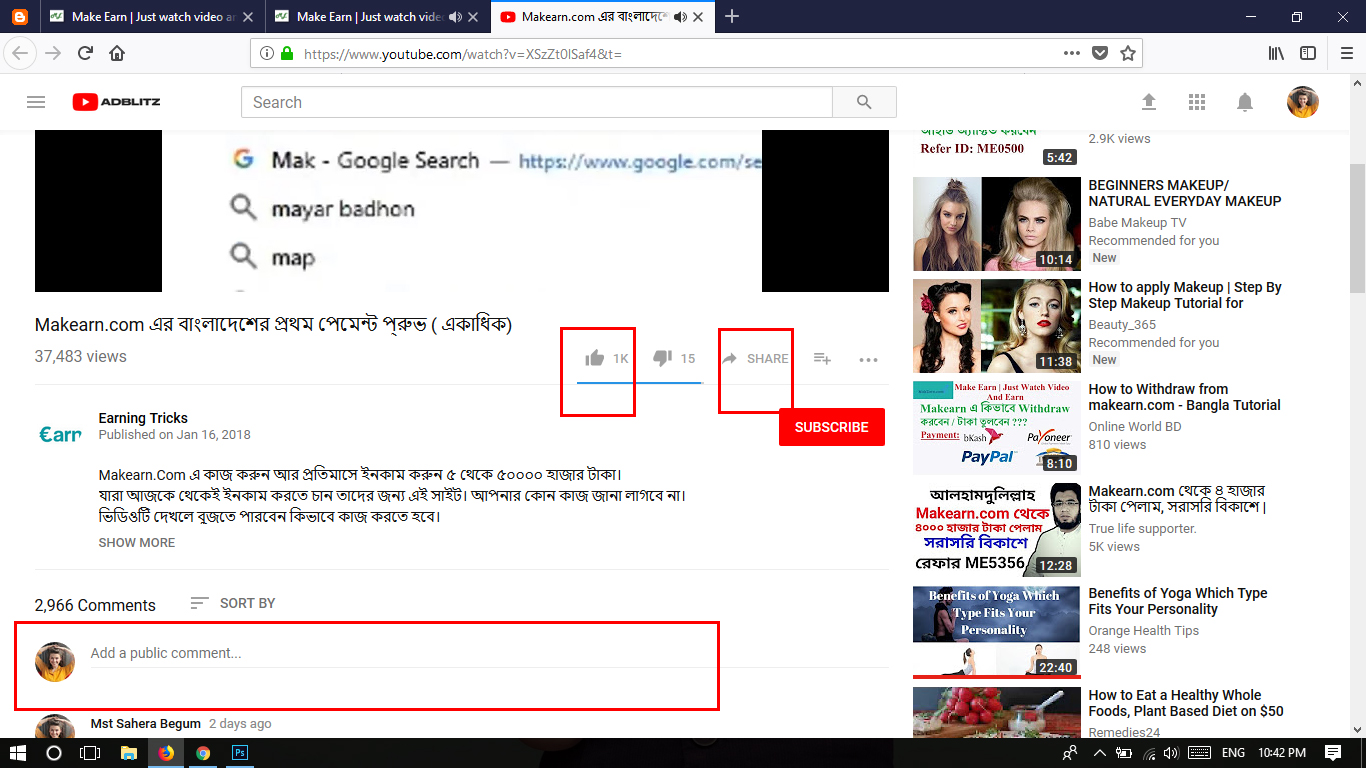1366x768 pixels.
Task: Open the account avatar menu
Action: click(1302, 102)
